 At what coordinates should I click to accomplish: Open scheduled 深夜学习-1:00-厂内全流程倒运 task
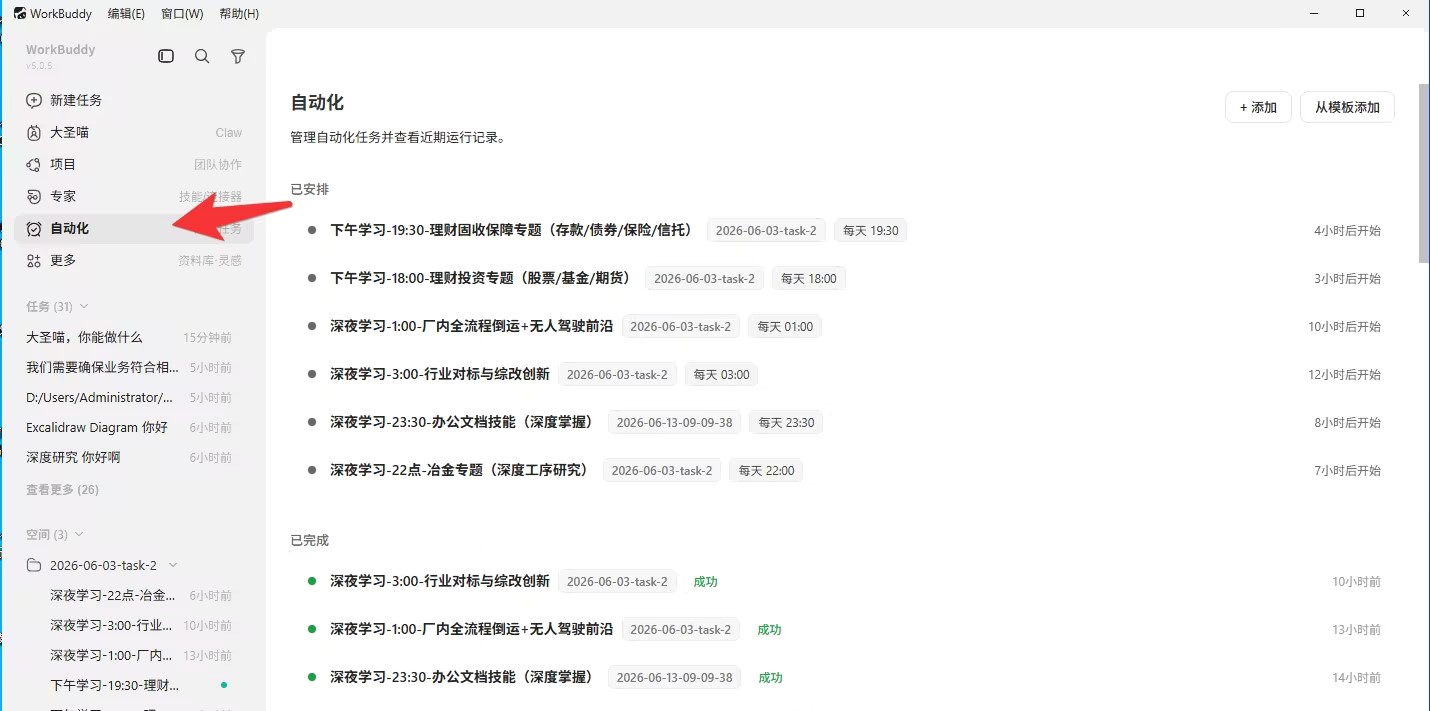471,326
